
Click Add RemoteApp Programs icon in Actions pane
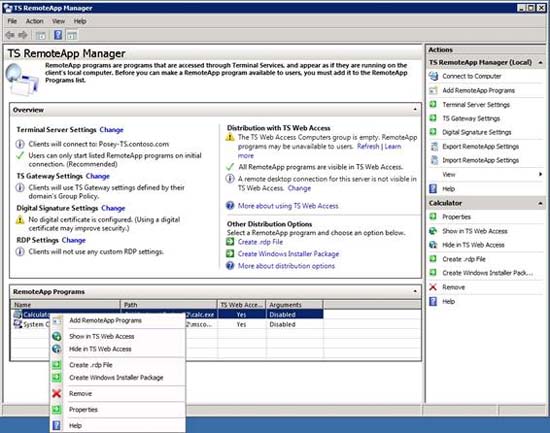pos(434,90)
